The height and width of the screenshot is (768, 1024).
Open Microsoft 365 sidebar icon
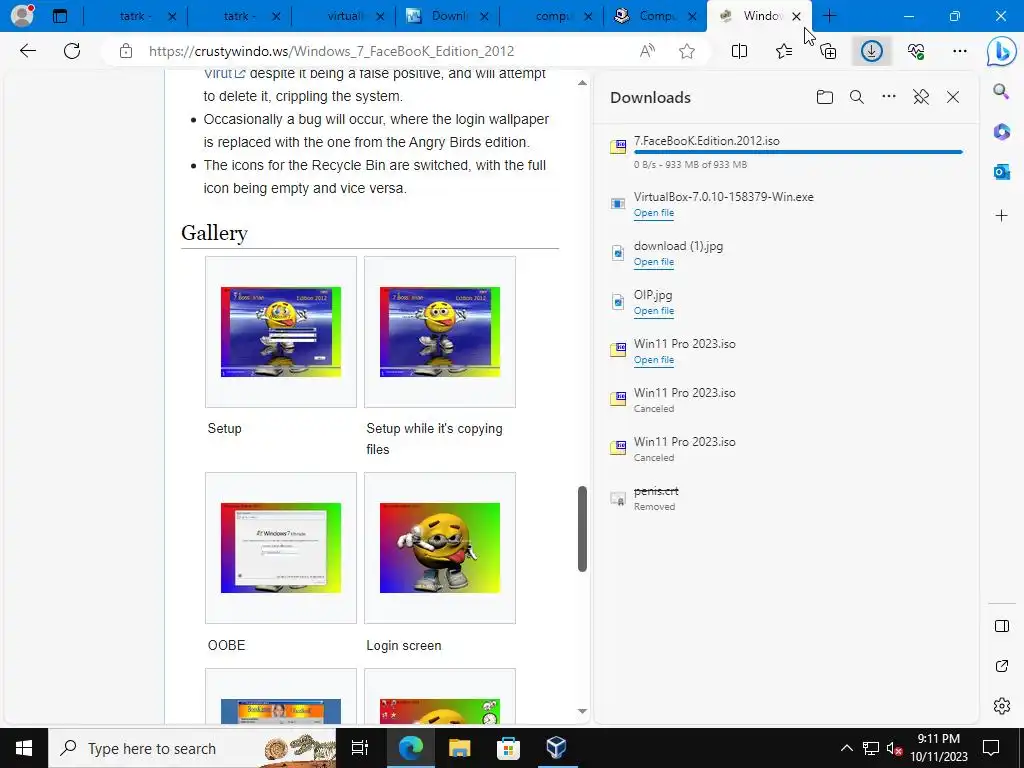point(1002,132)
